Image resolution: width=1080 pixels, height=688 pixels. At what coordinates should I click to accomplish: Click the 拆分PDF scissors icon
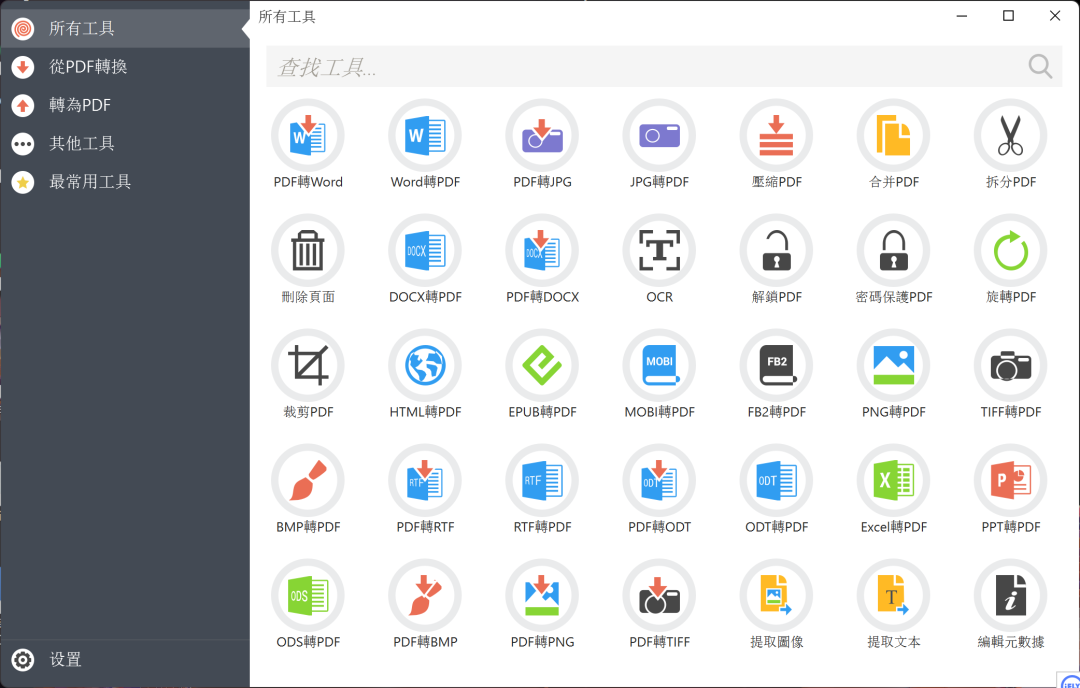tap(1010, 136)
